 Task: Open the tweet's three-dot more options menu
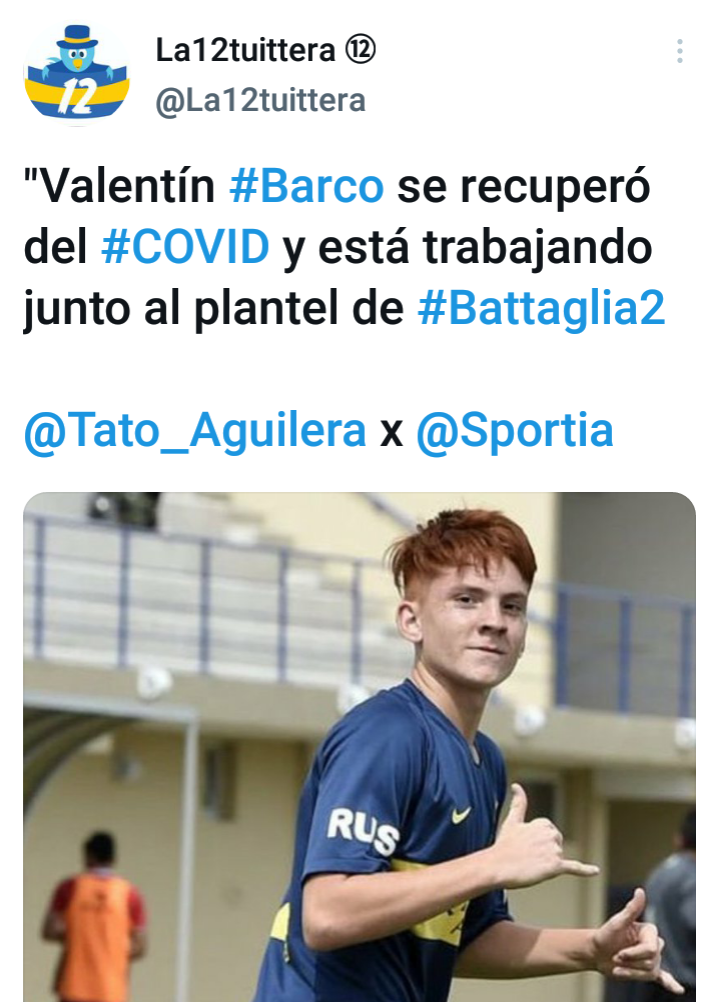[679, 51]
